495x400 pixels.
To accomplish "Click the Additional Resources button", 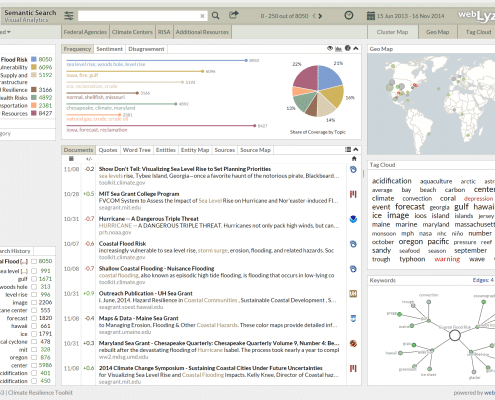I will pos(202,32).
